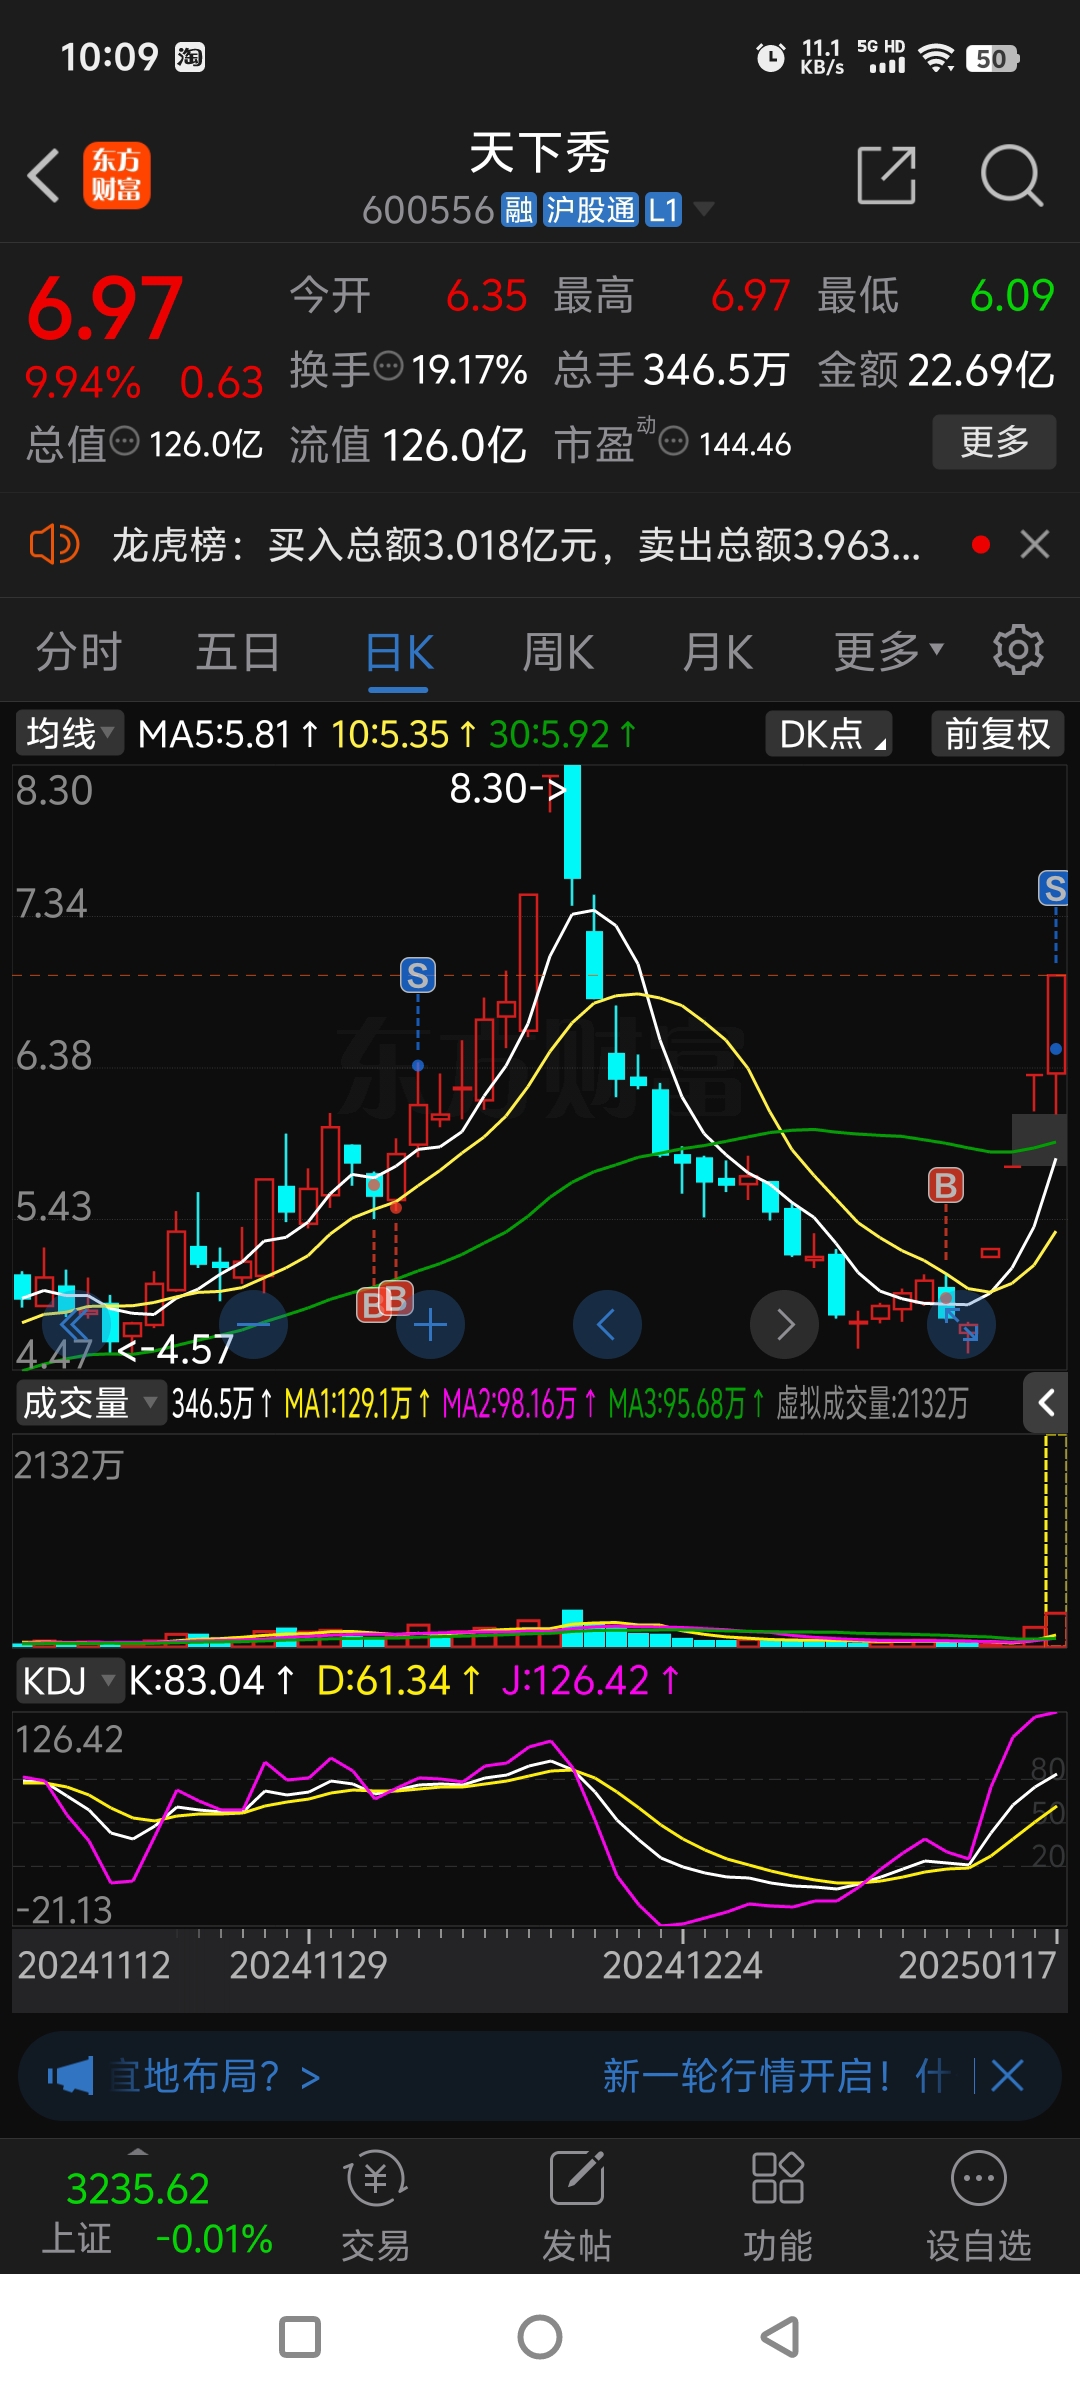The height and width of the screenshot is (2400, 1080).
Task: Open 交易 trade button
Action: click(376, 2207)
